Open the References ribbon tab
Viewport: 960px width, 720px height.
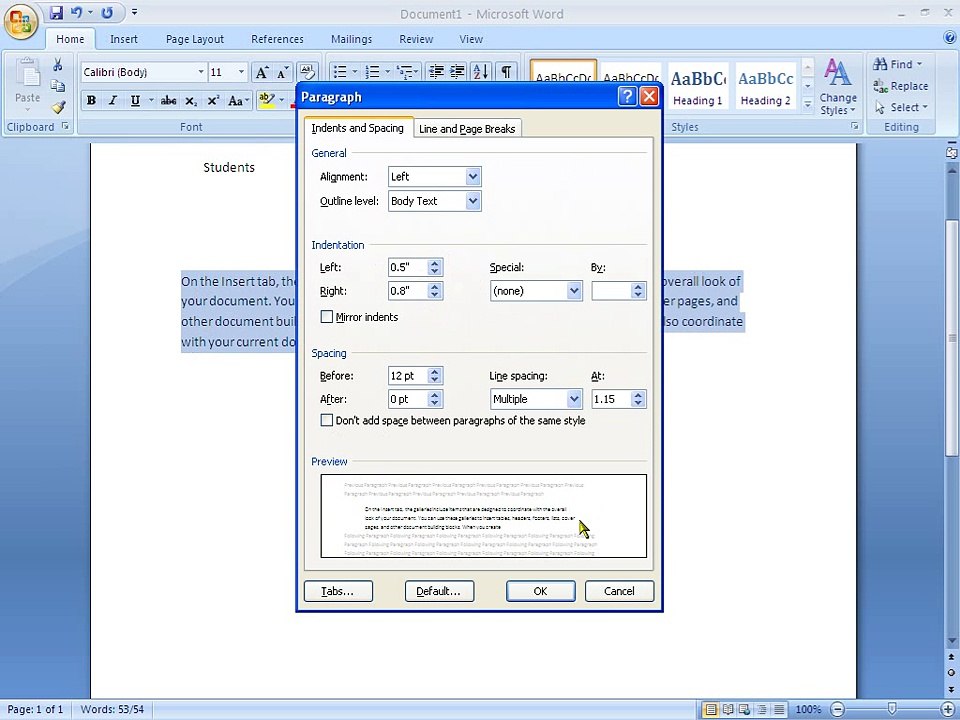coord(277,39)
